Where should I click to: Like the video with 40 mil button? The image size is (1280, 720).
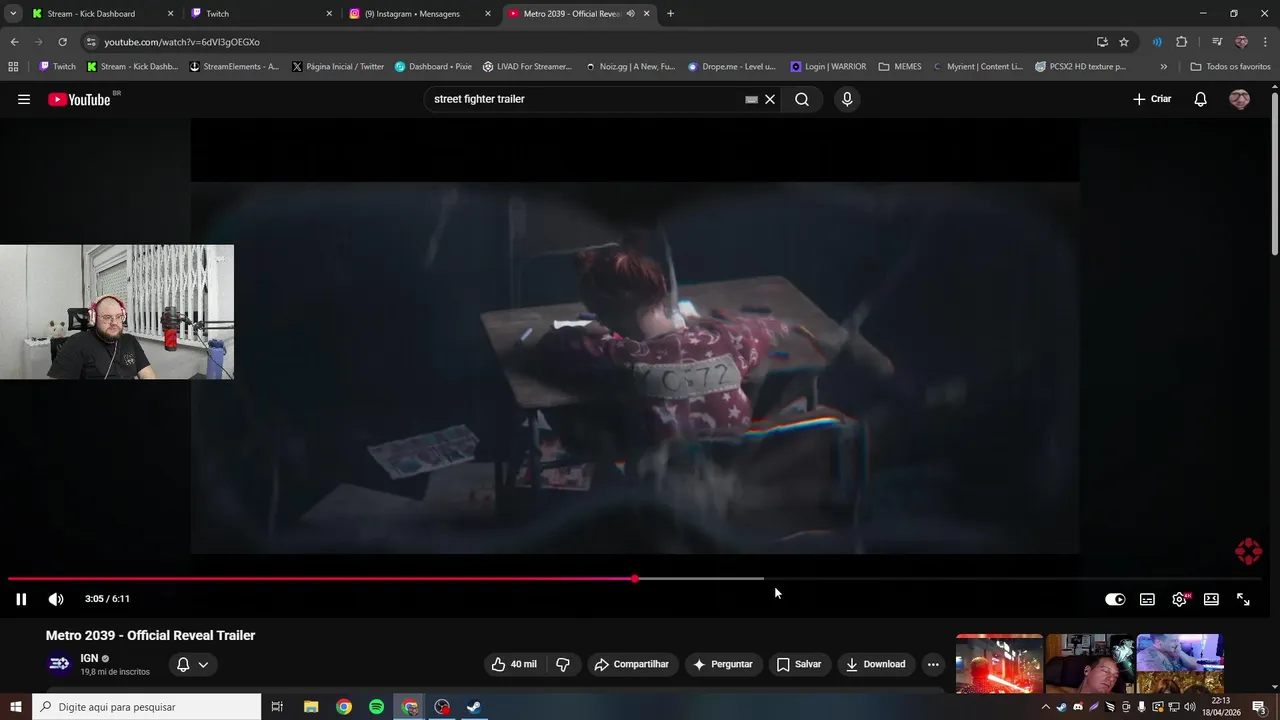pyautogui.click(x=514, y=664)
